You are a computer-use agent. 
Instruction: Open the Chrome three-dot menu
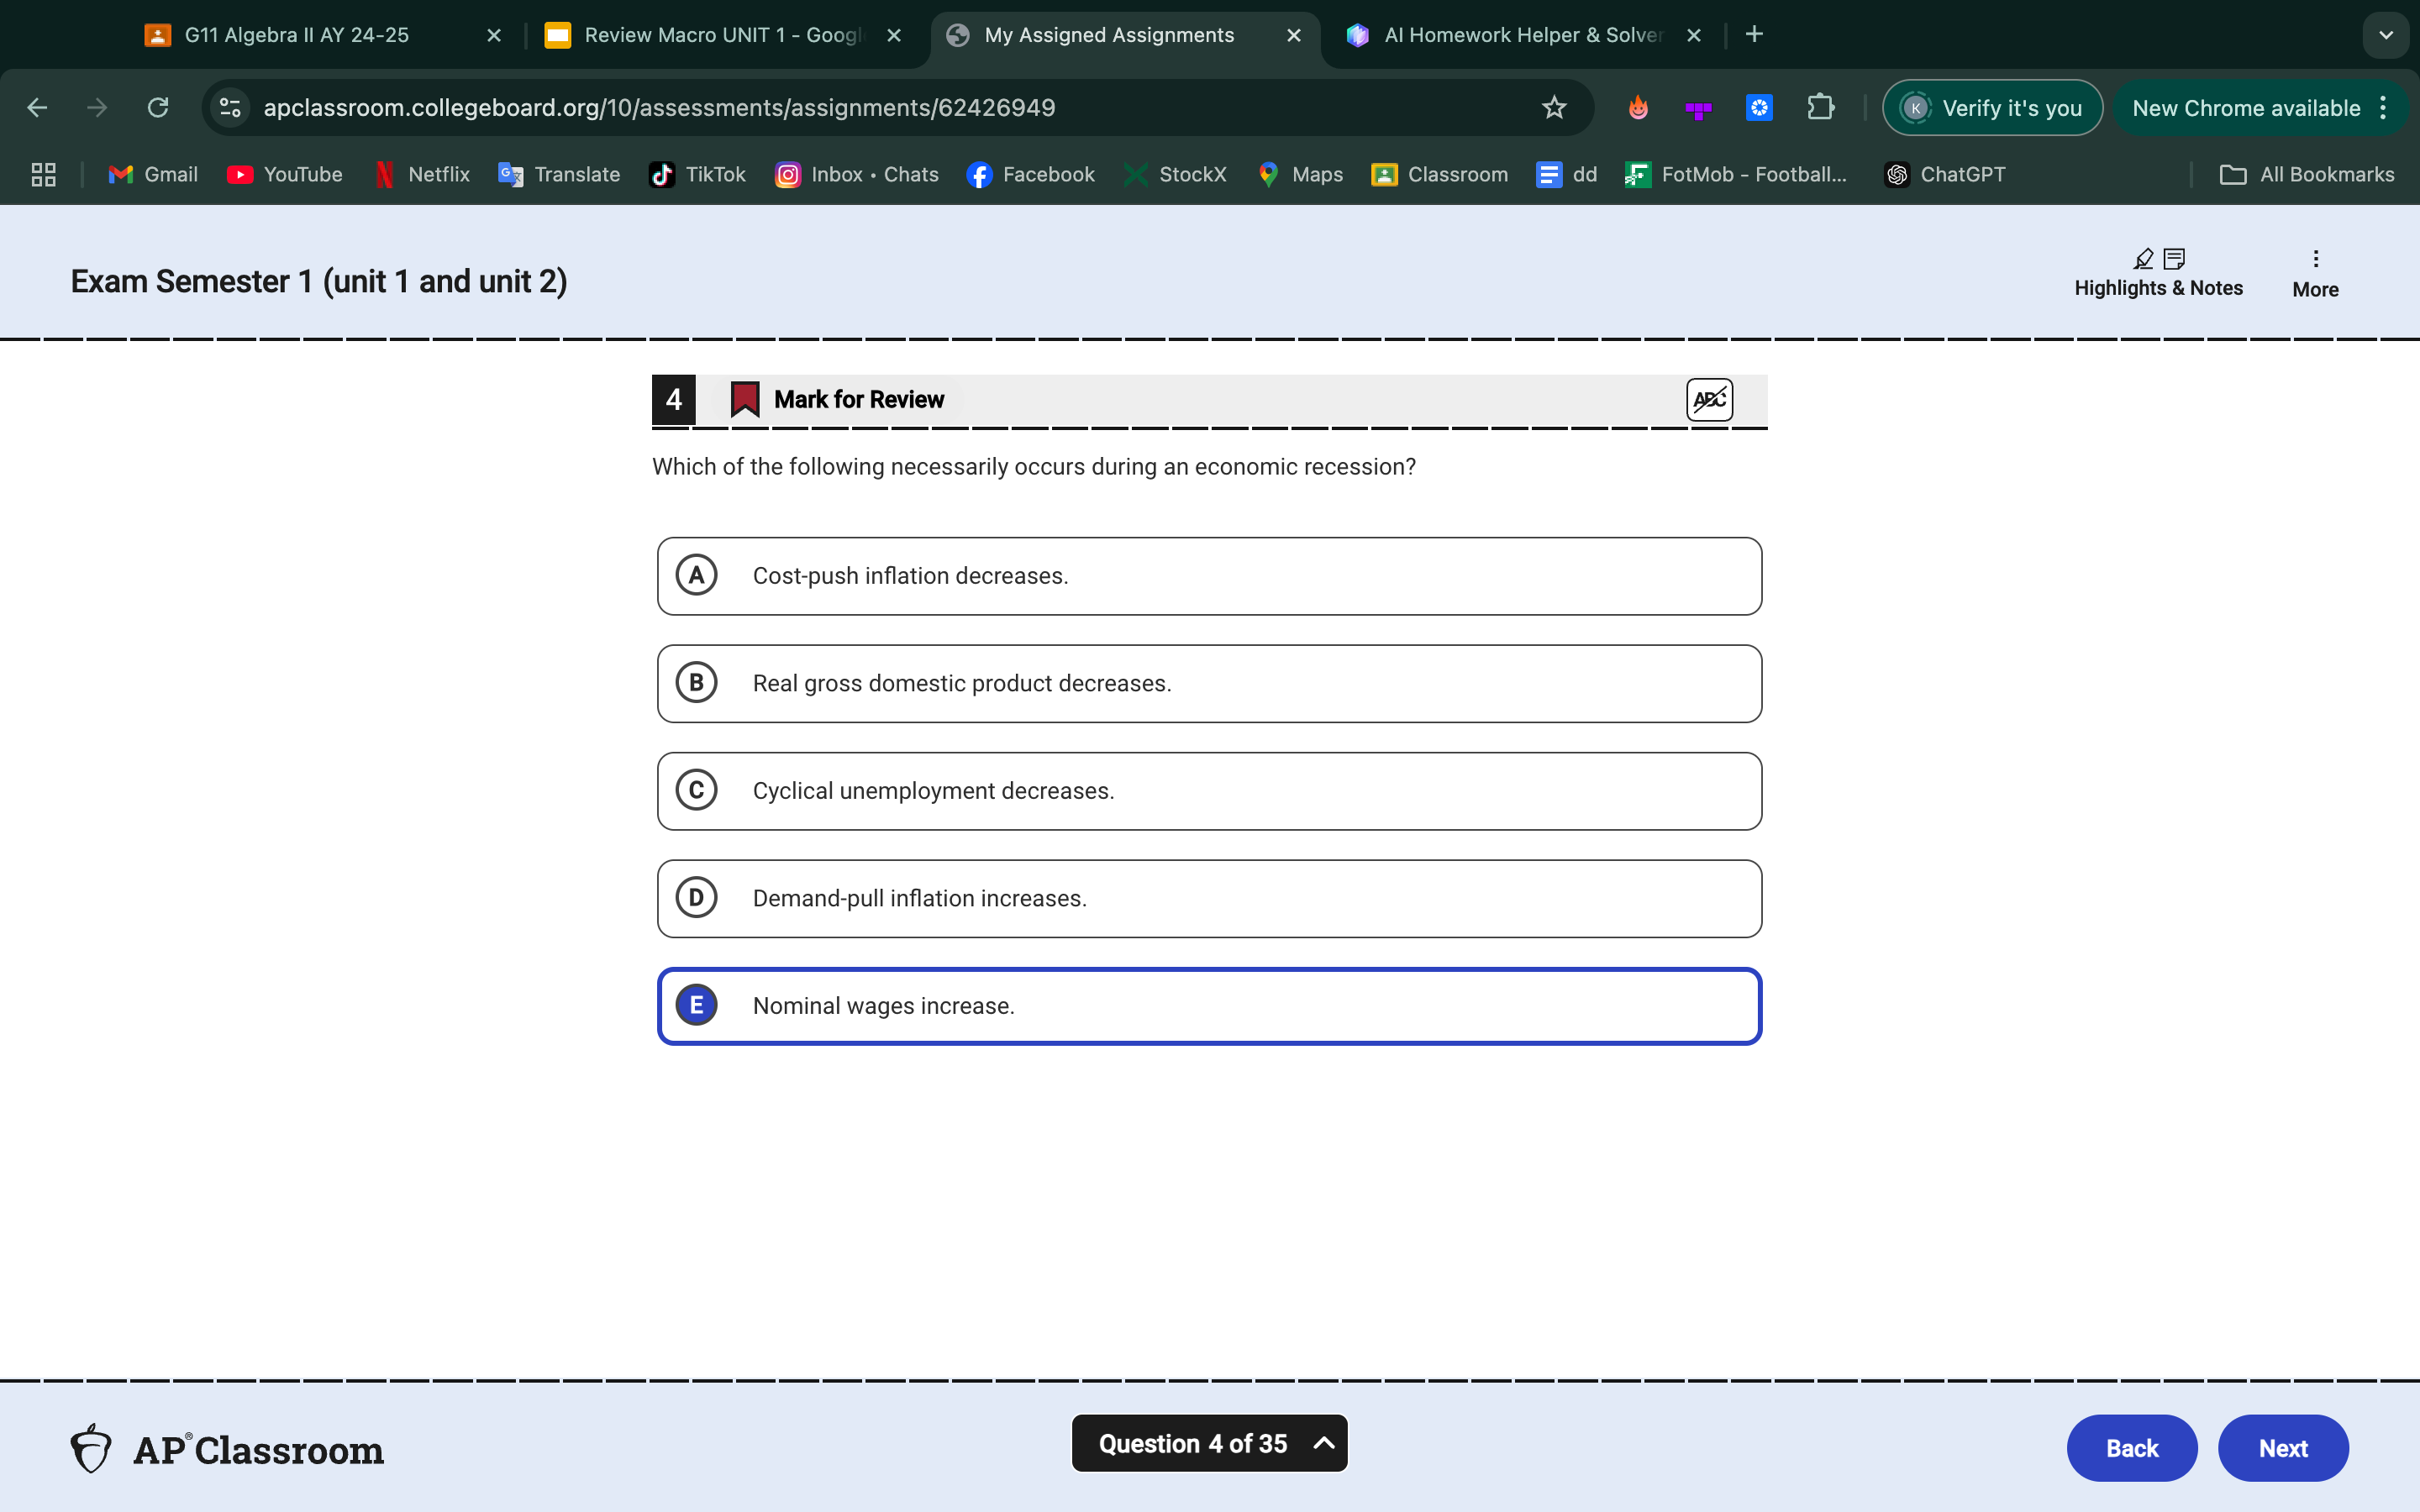(2384, 108)
